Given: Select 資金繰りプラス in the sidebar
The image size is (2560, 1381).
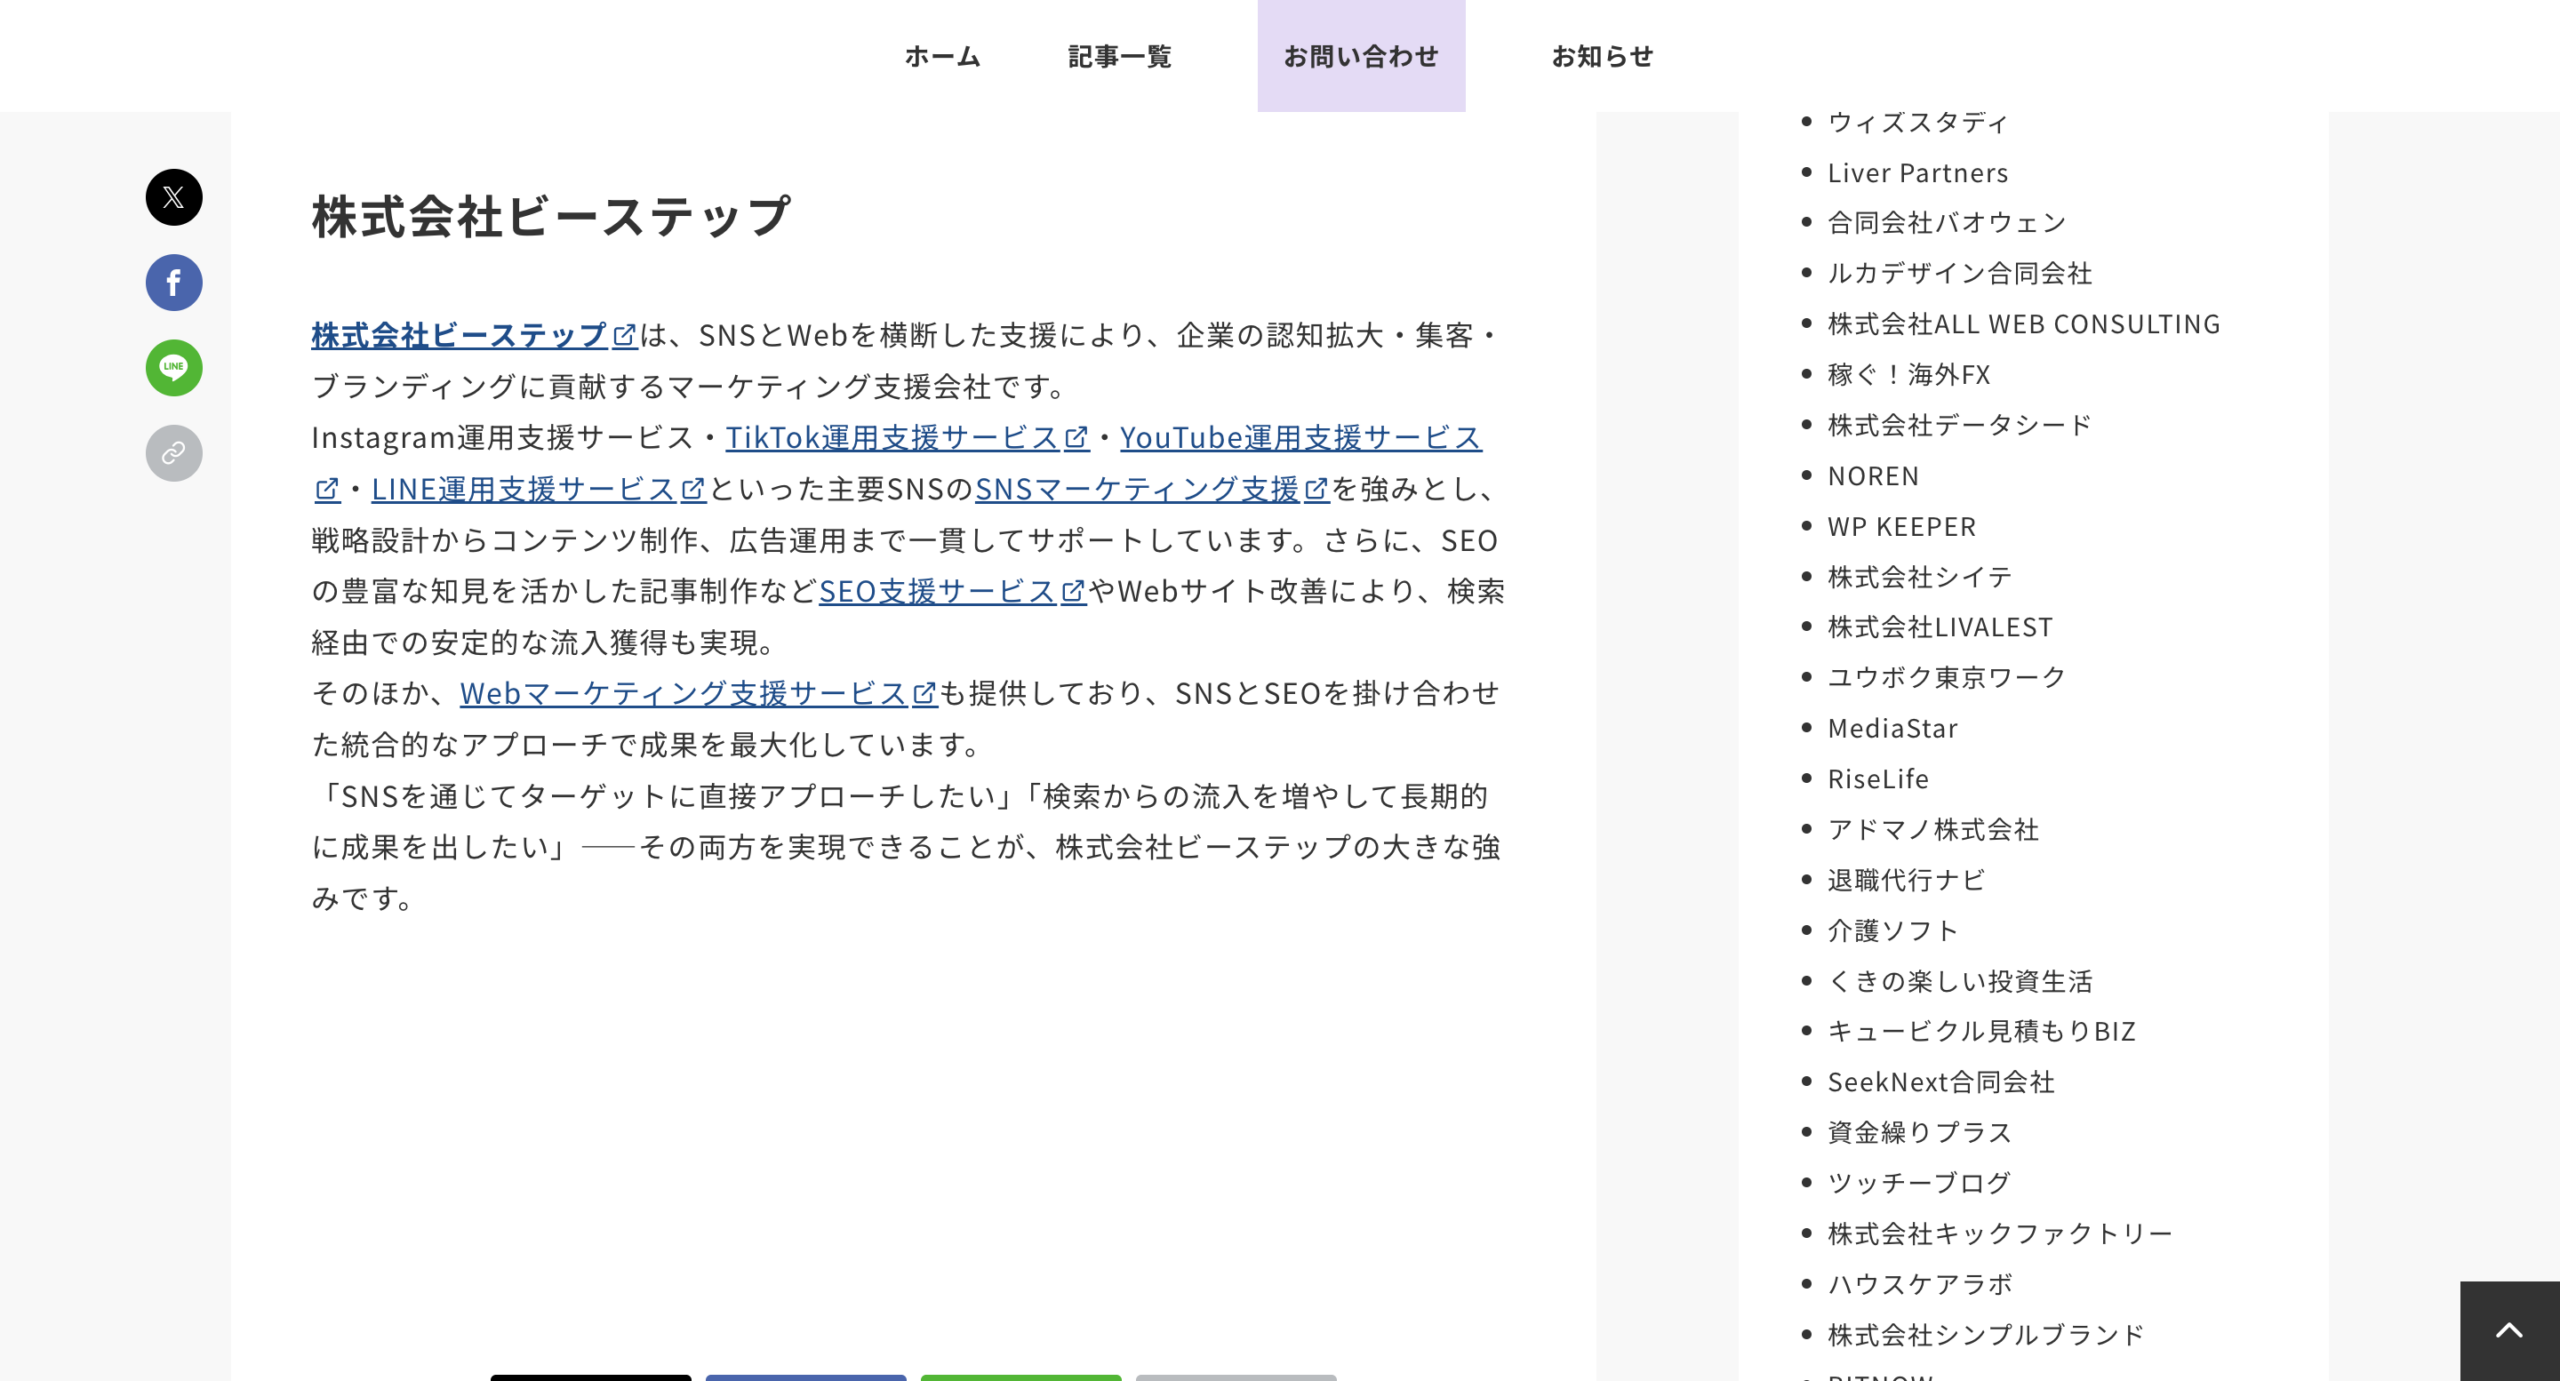Looking at the screenshot, I should tap(1920, 1132).
